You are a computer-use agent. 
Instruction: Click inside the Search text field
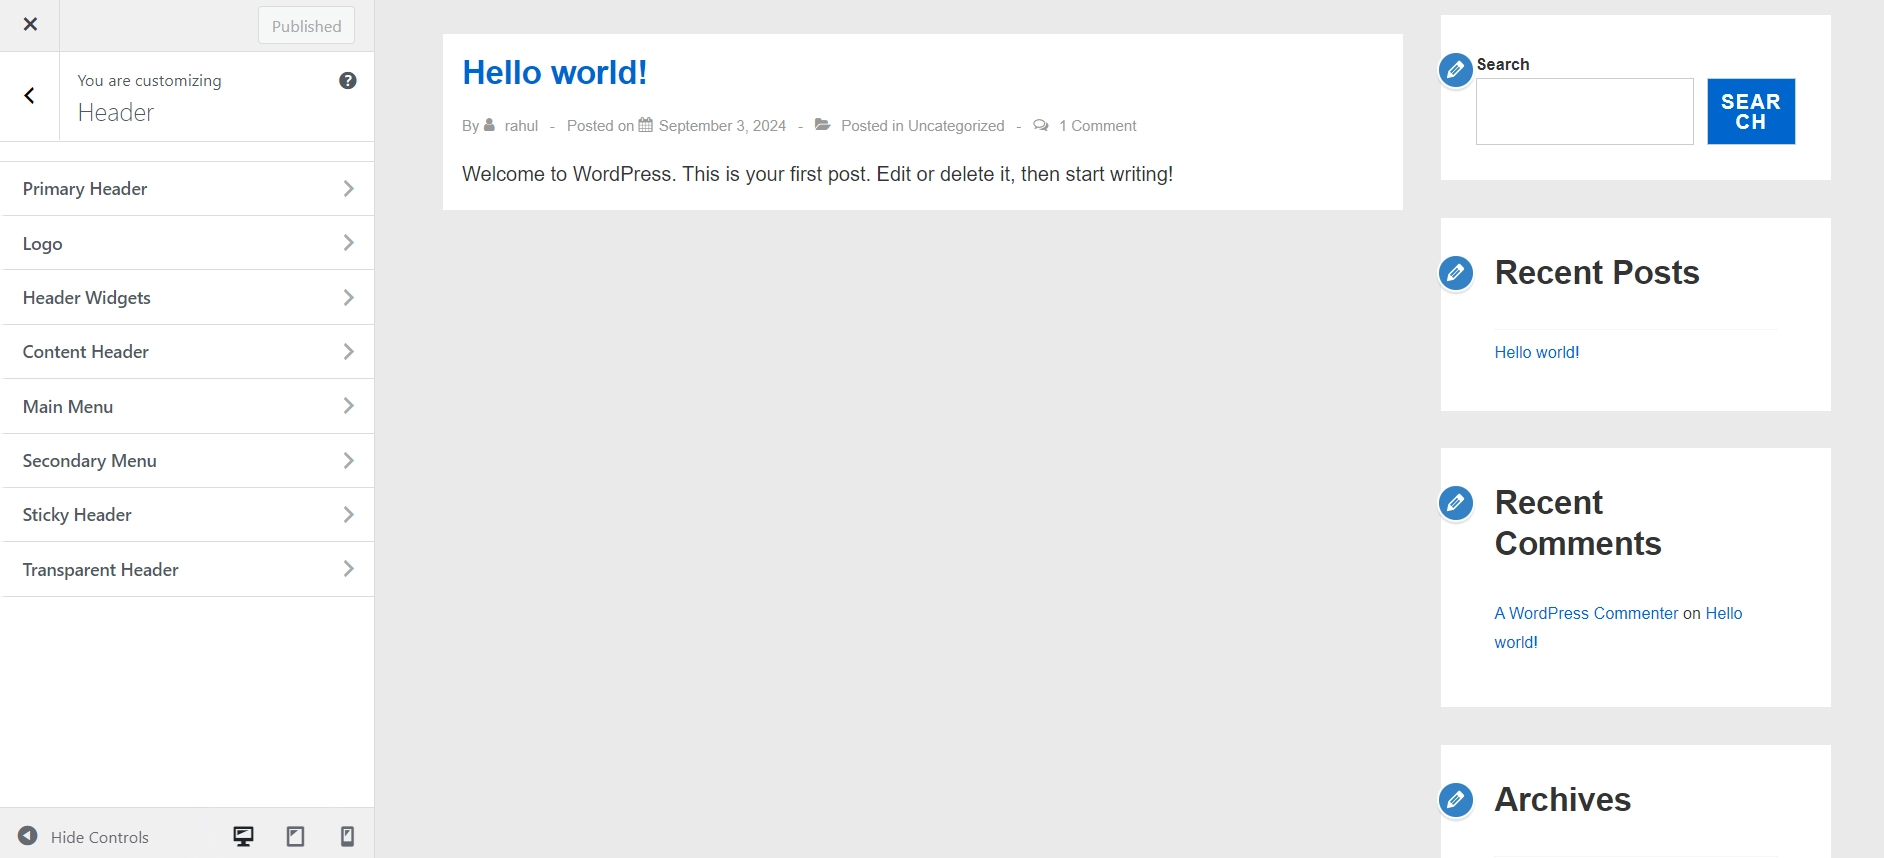tap(1584, 112)
